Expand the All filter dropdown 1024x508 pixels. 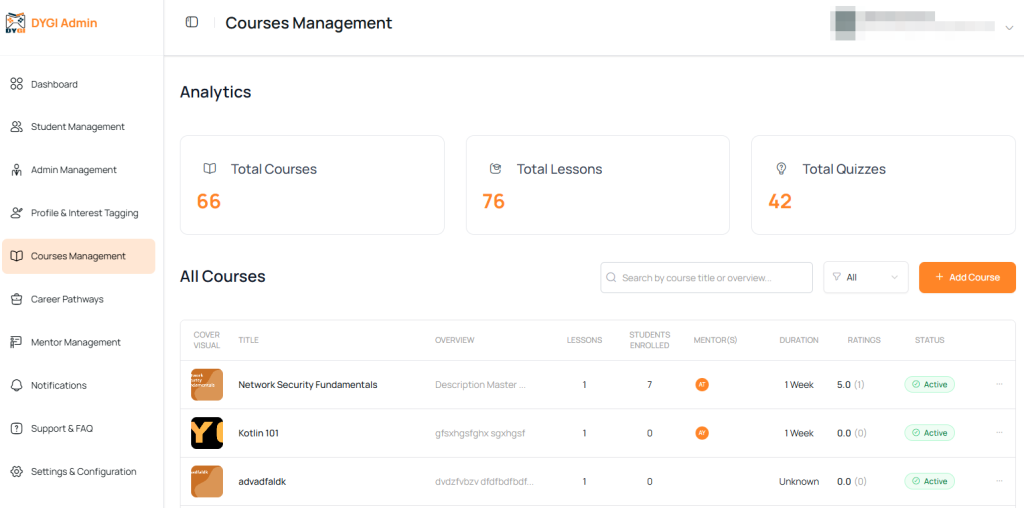click(865, 277)
